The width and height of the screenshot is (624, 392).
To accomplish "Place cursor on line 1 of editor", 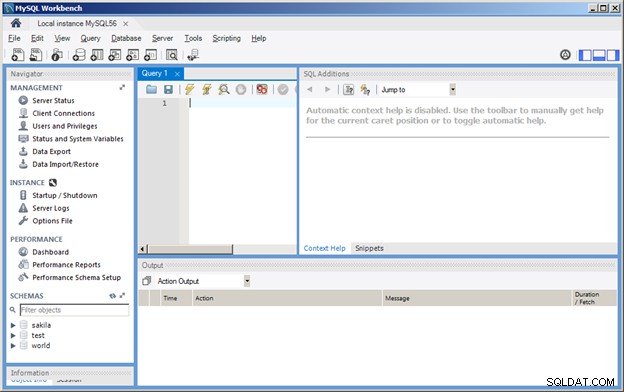I will pos(243,103).
